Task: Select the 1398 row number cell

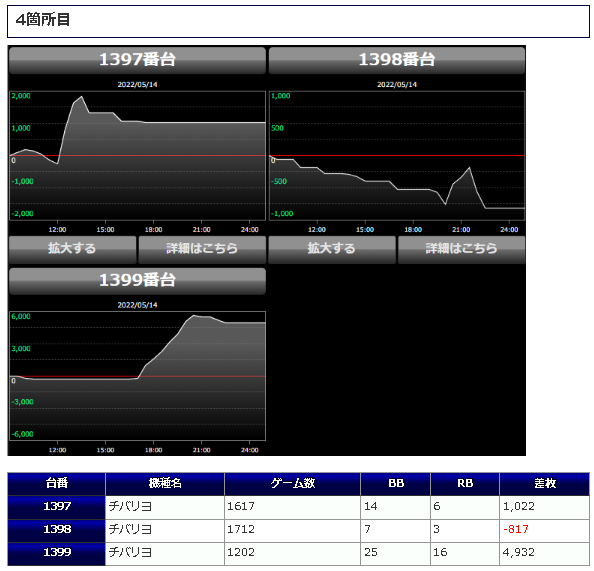Action: tap(56, 530)
